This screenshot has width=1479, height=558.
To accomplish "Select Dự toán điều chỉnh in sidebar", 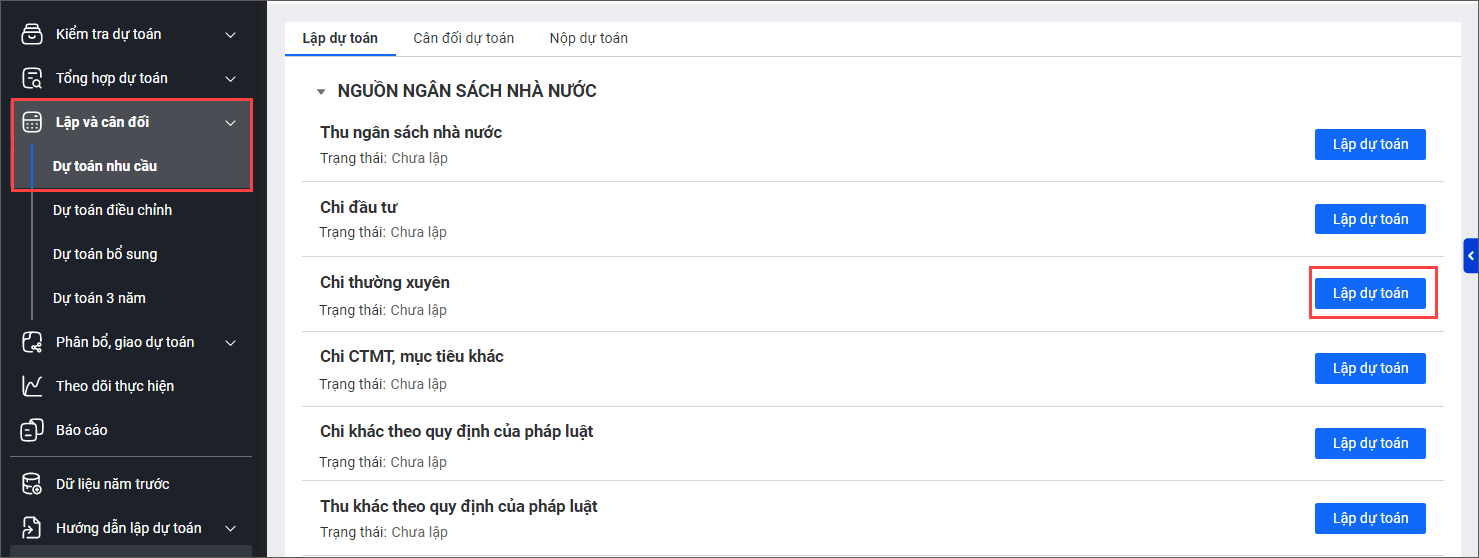I will pos(112,210).
